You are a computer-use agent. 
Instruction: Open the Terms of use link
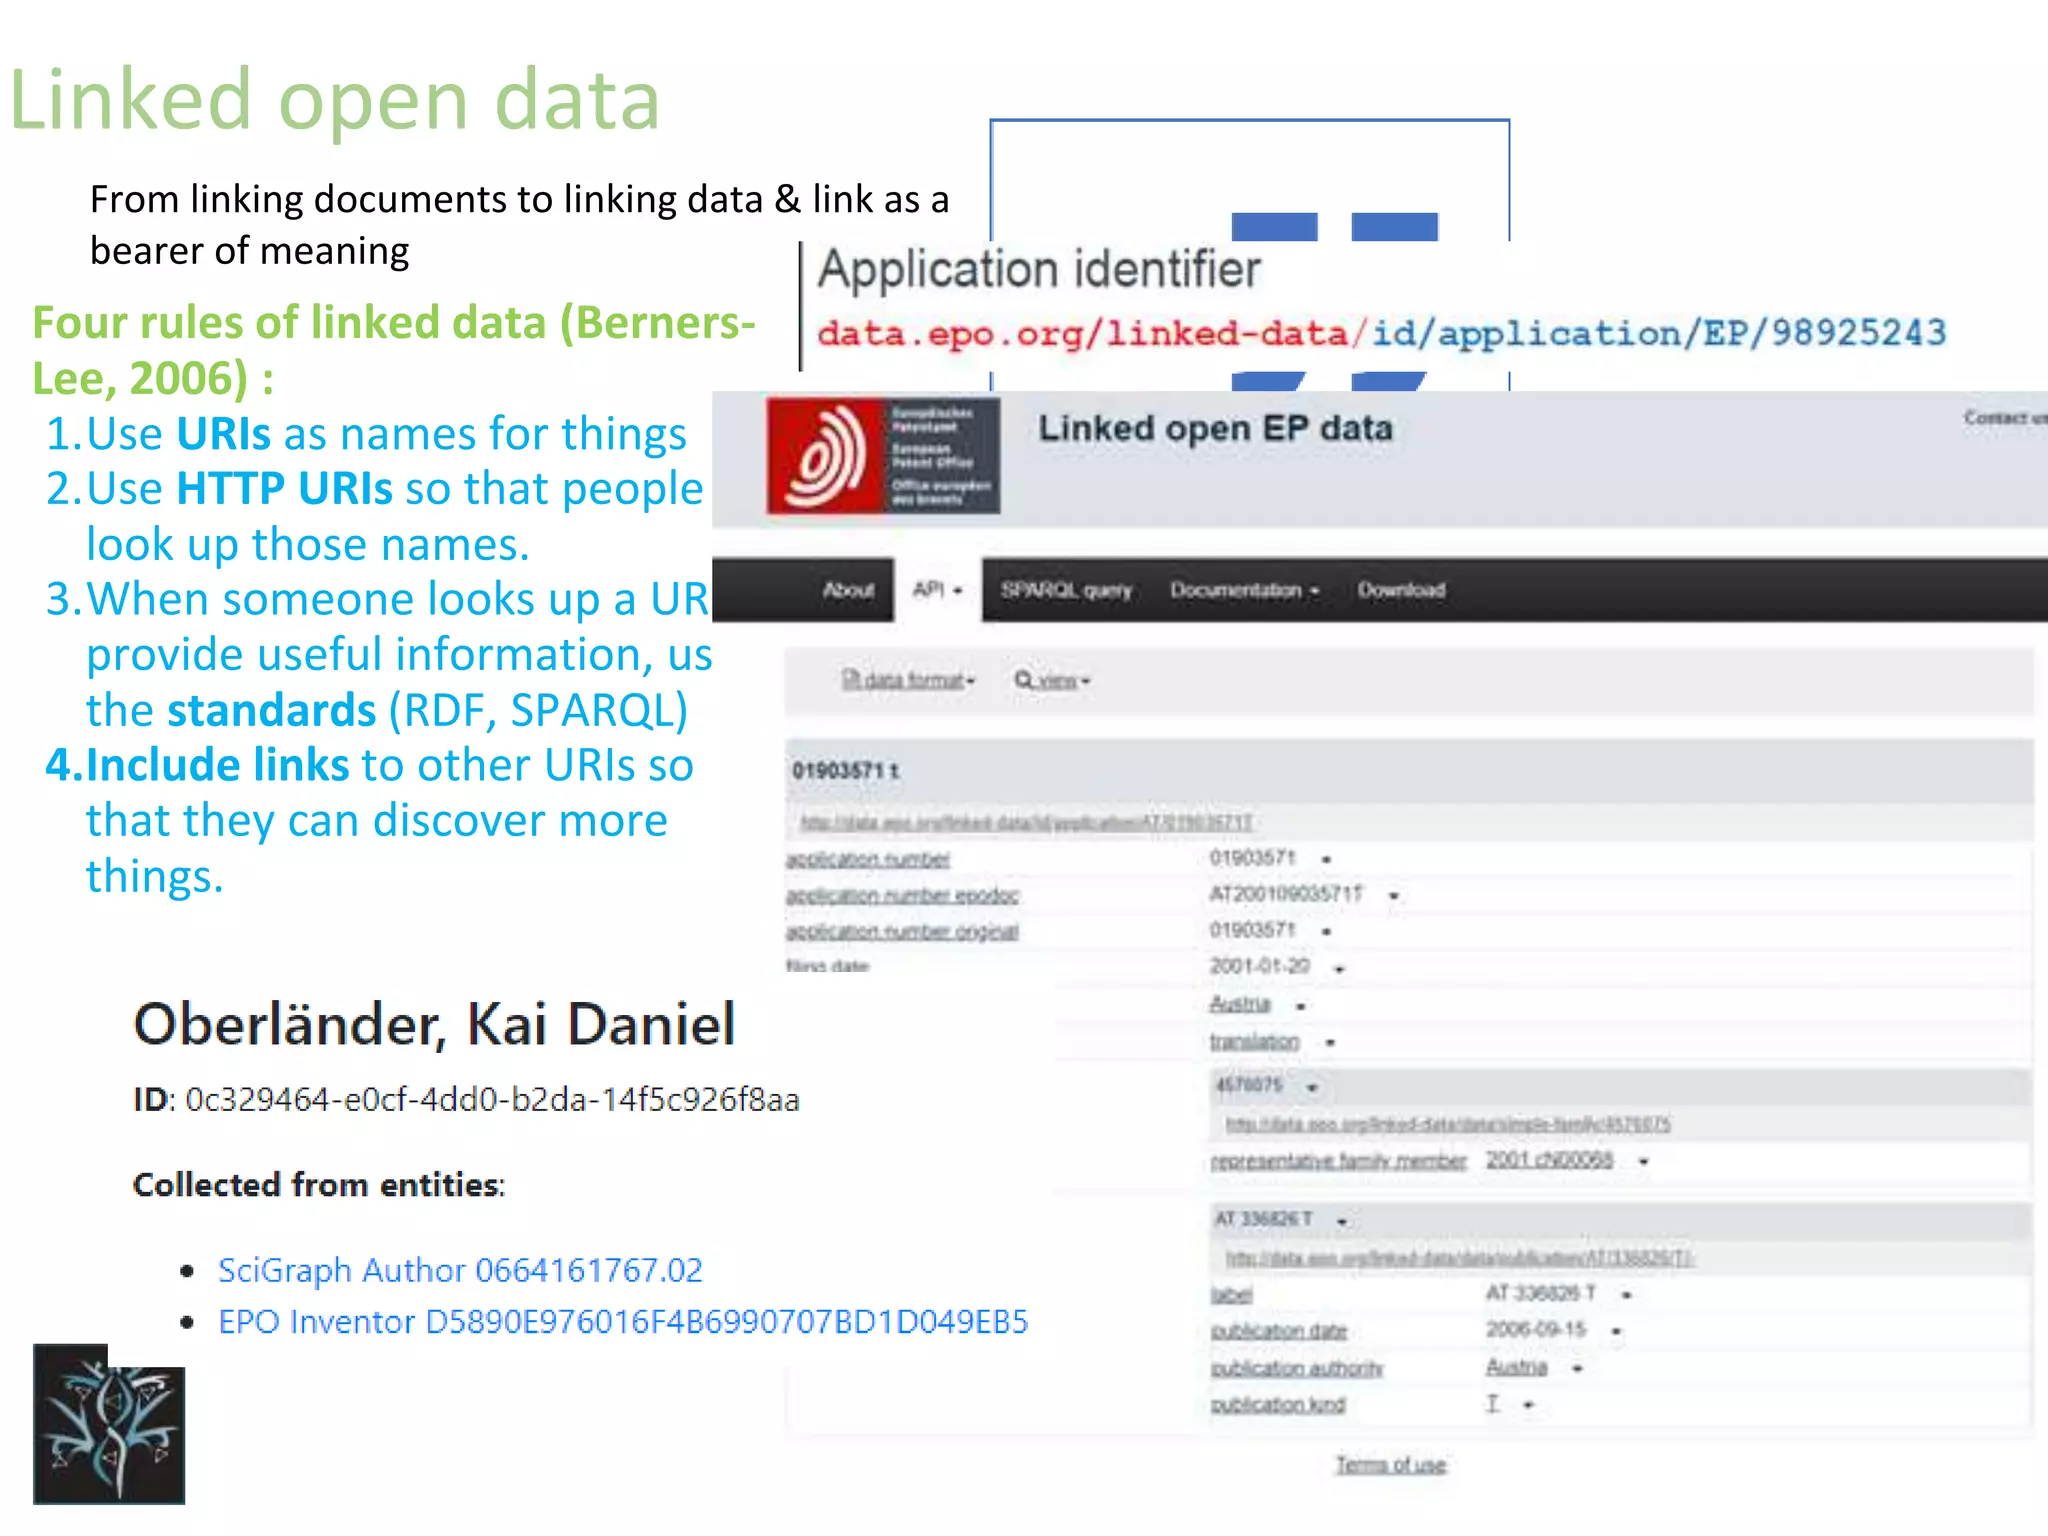coord(1391,1465)
